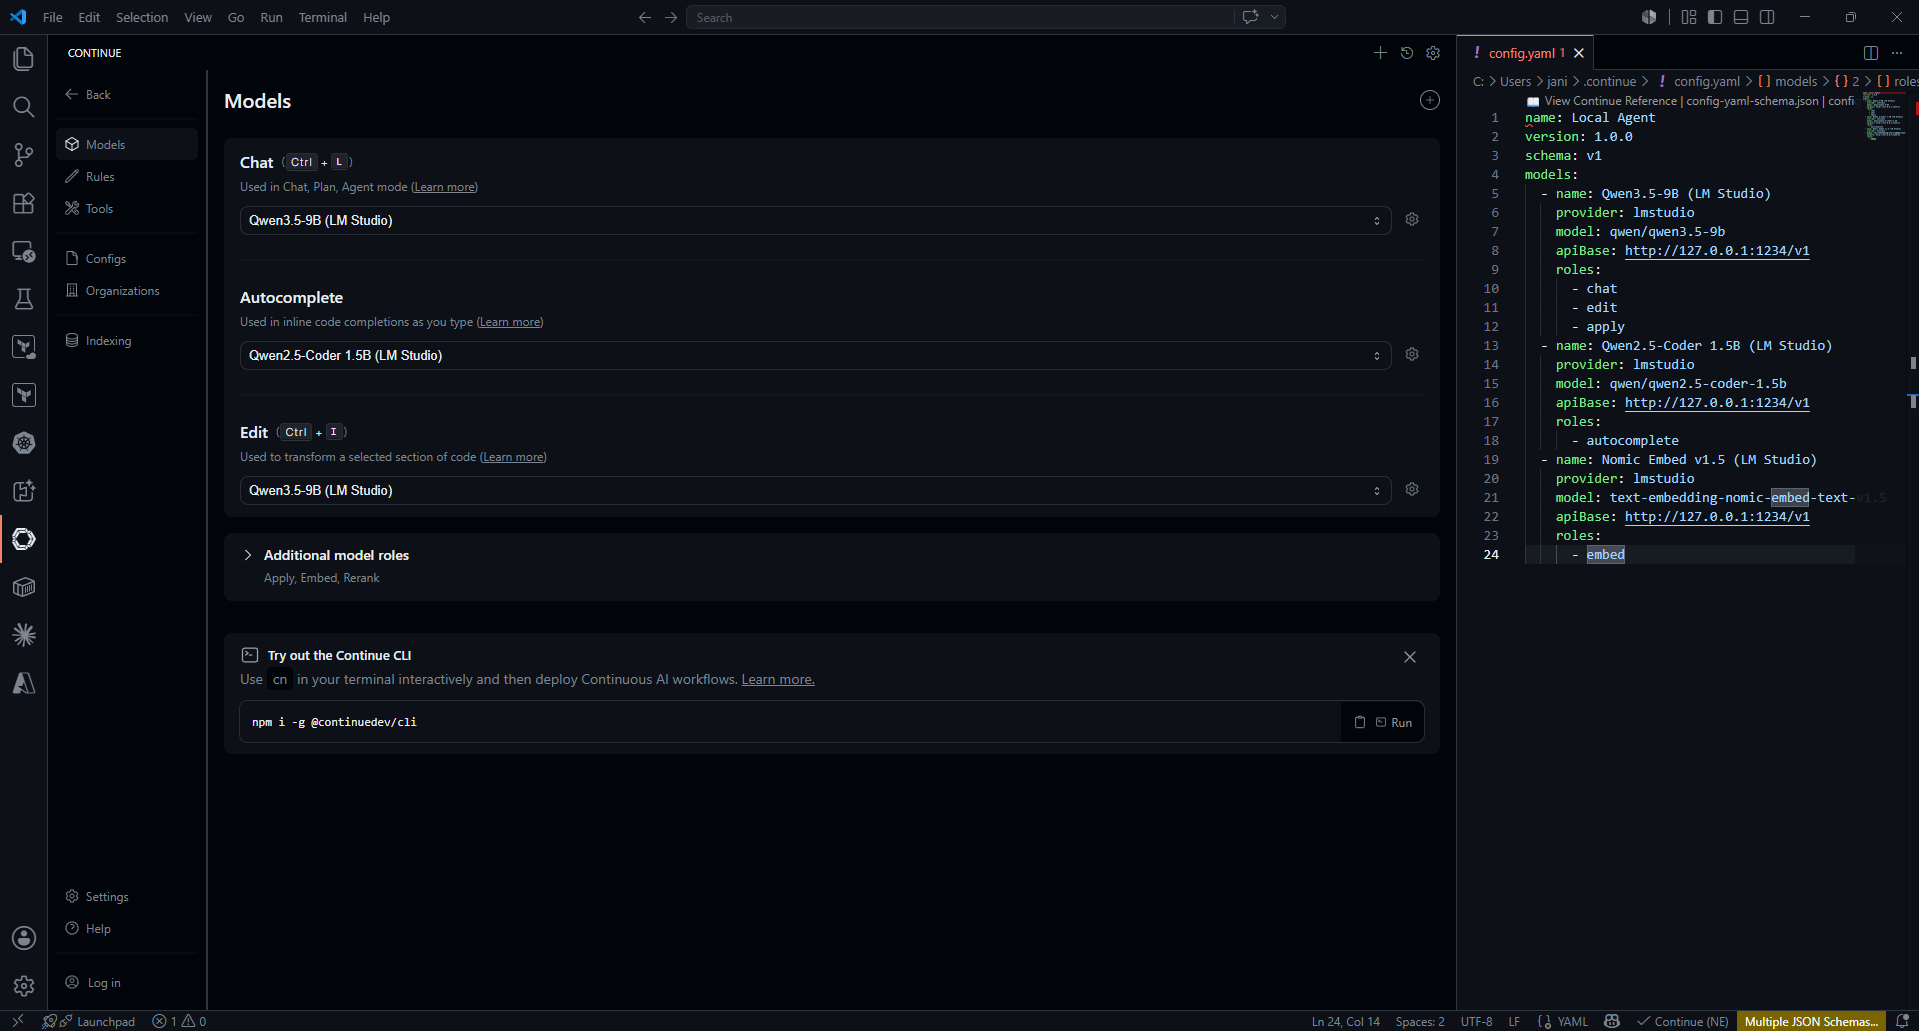Screen dimensions: 1919x1031
Task: Change Spaces: 2 indentation setting
Action: 1420,1021
